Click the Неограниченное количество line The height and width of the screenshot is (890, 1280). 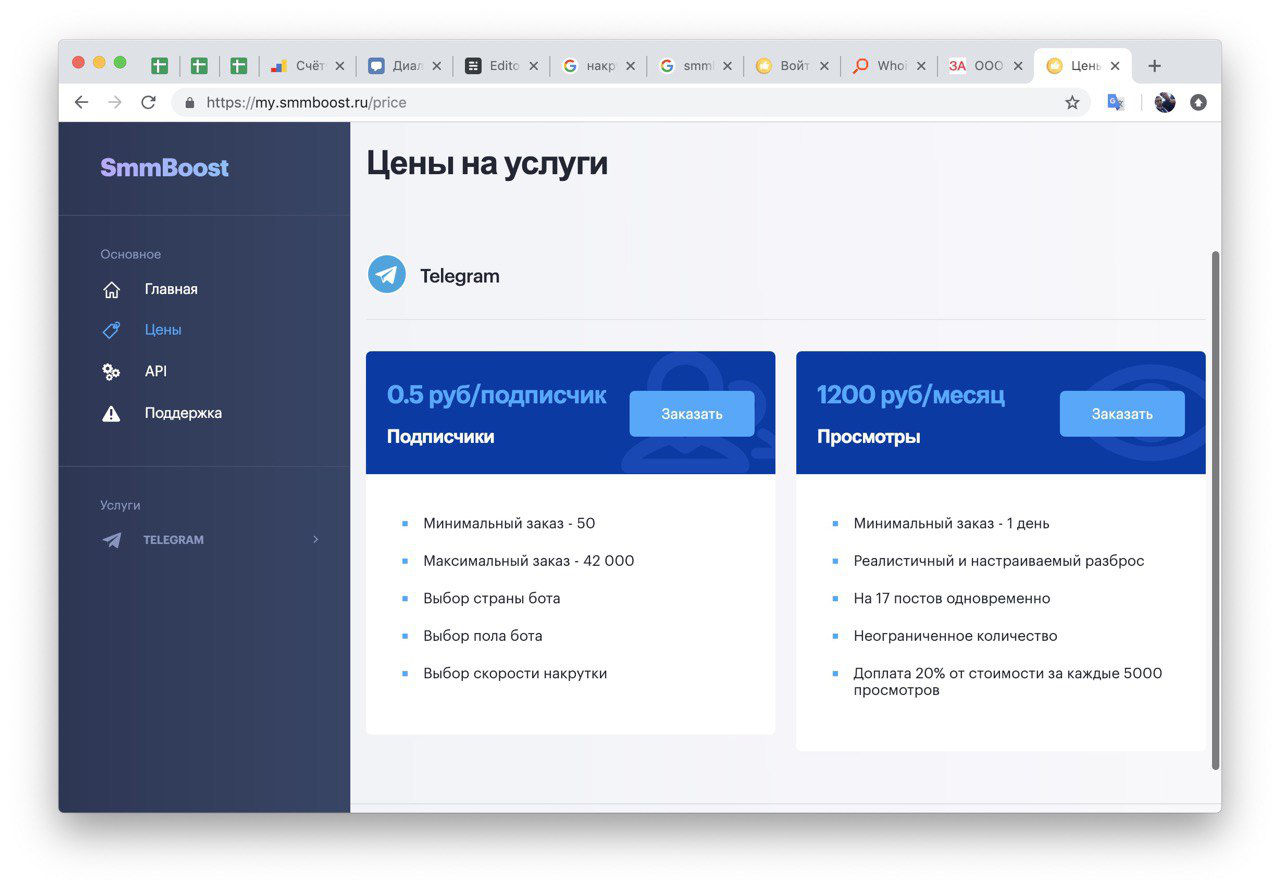955,636
